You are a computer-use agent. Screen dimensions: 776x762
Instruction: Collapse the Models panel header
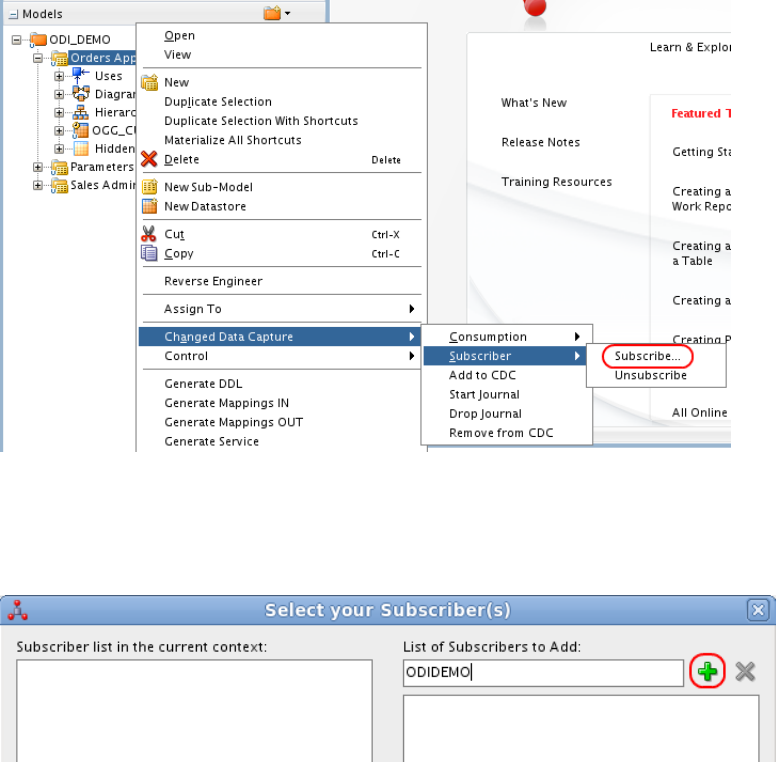pos(13,14)
